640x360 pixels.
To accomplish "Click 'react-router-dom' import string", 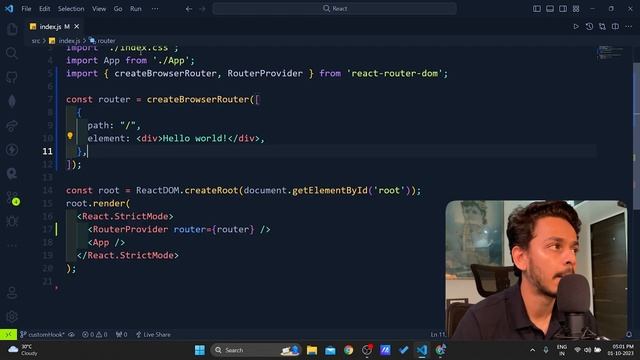I will pos(394,73).
